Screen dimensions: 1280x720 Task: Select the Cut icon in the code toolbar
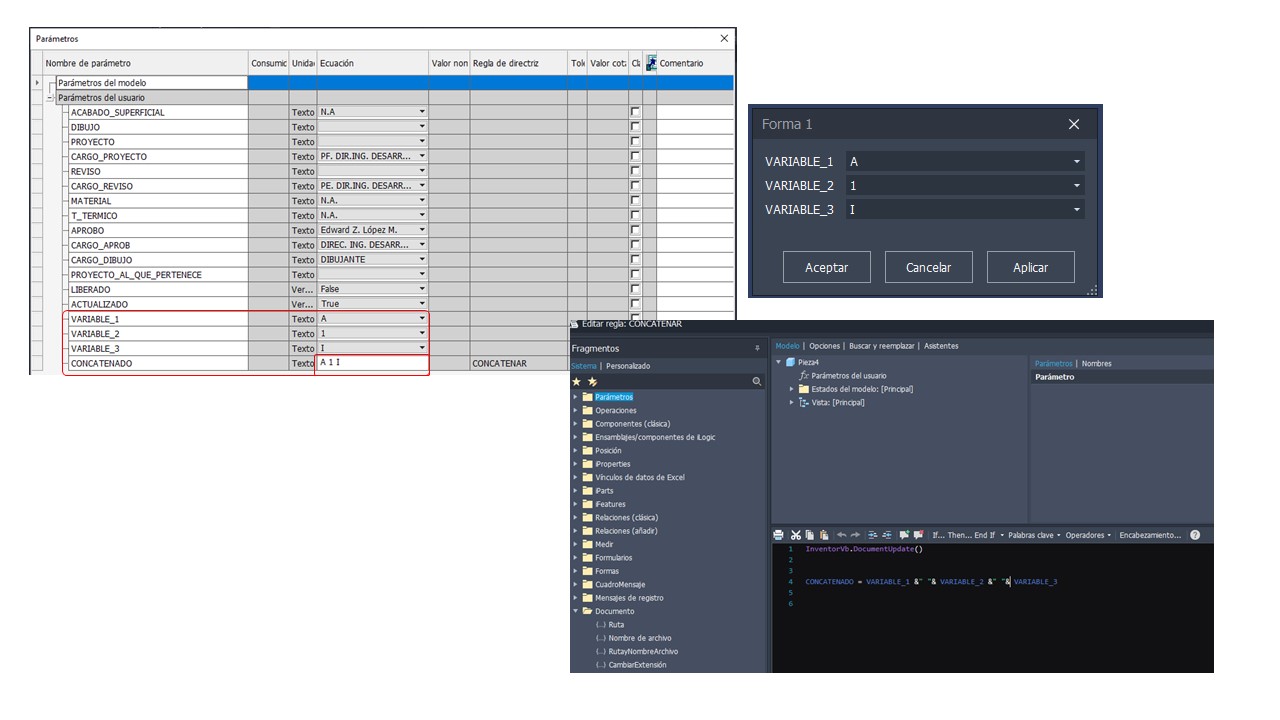point(796,535)
